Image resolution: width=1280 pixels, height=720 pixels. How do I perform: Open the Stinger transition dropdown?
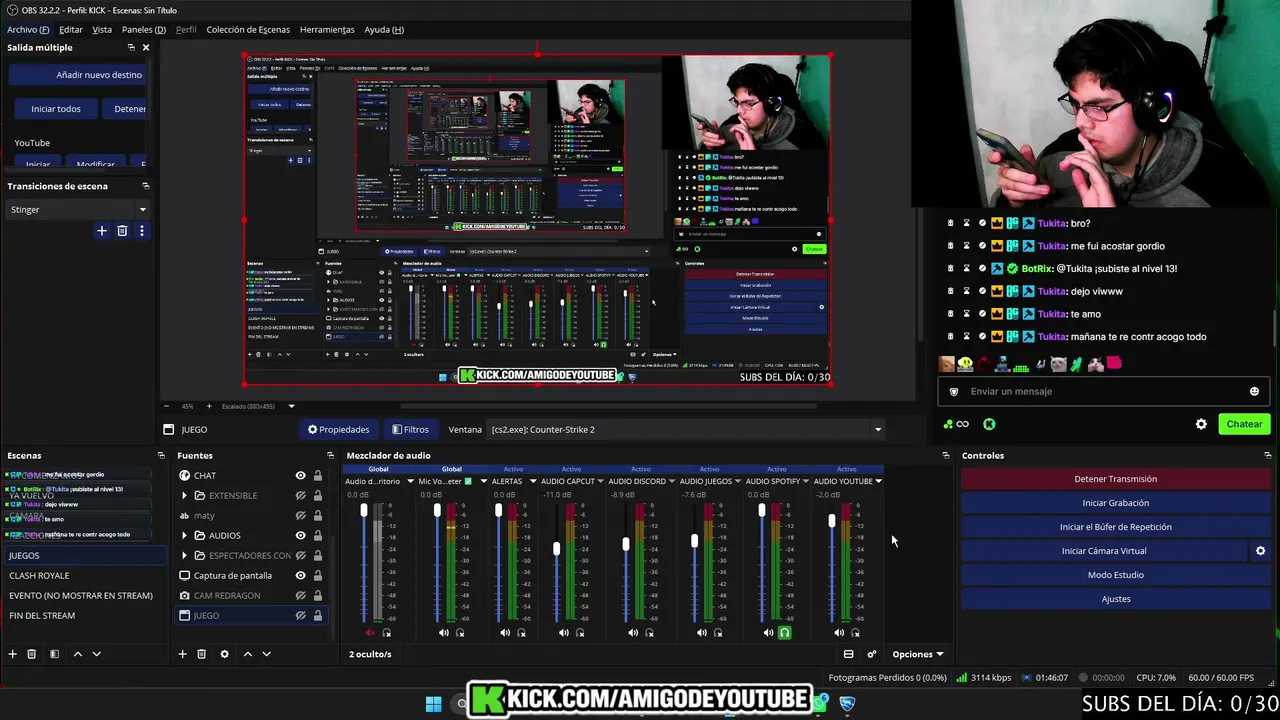click(x=78, y=209)
